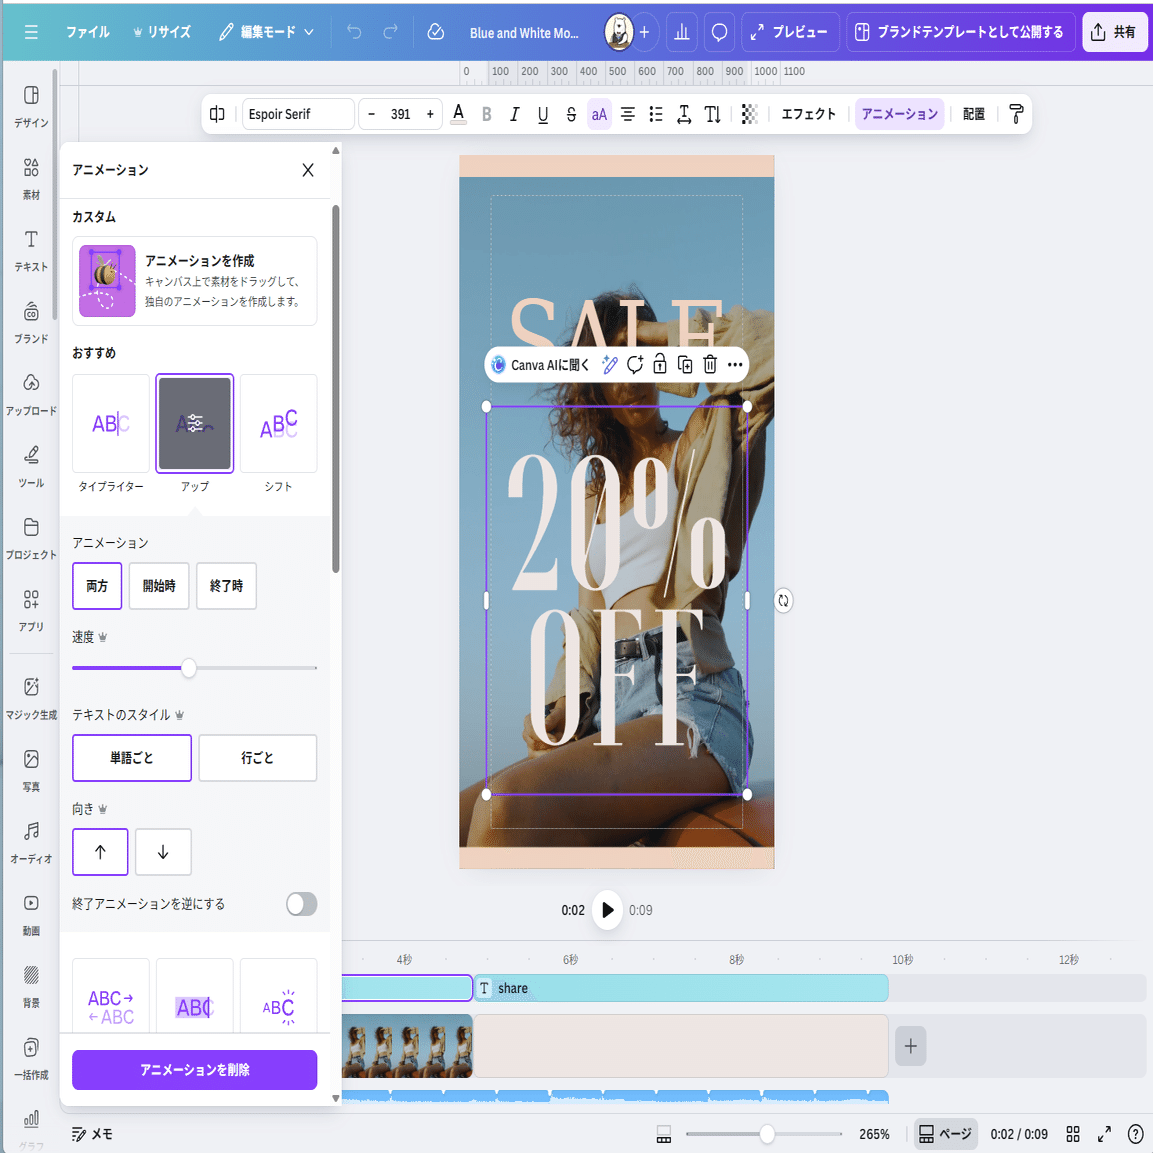Open the 配置 position tab
The height and width of the screenshot is (1153, 1153).
(x=974, y=114)
